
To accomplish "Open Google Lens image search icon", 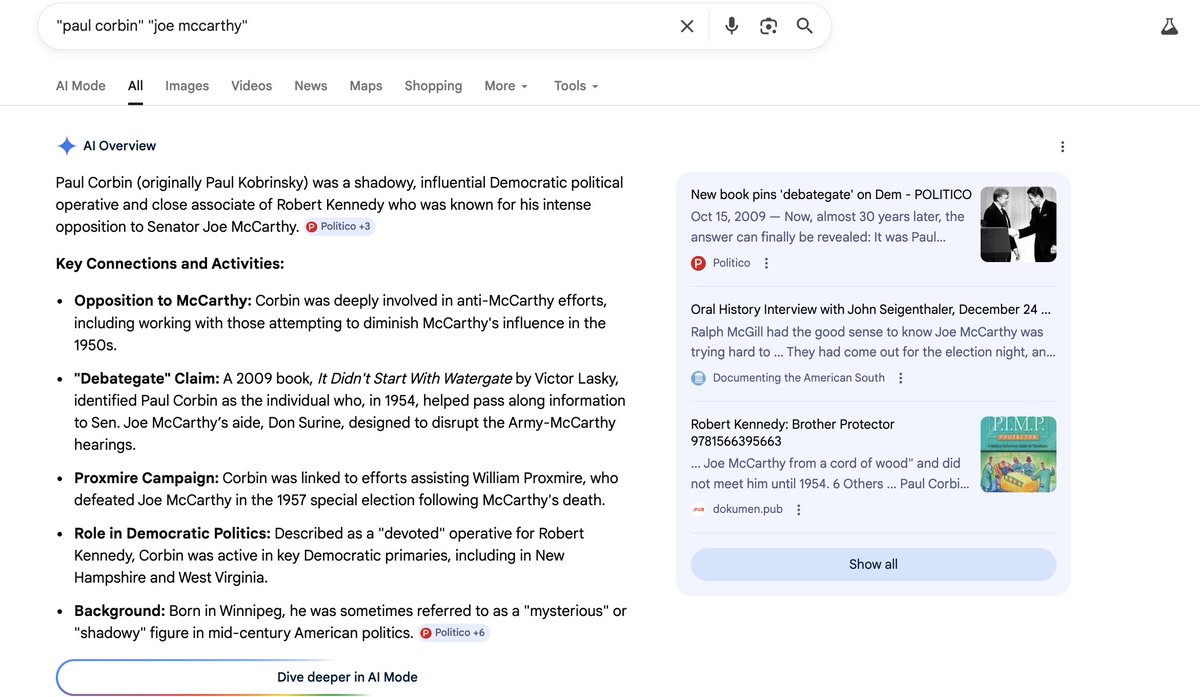I will 768,26.
